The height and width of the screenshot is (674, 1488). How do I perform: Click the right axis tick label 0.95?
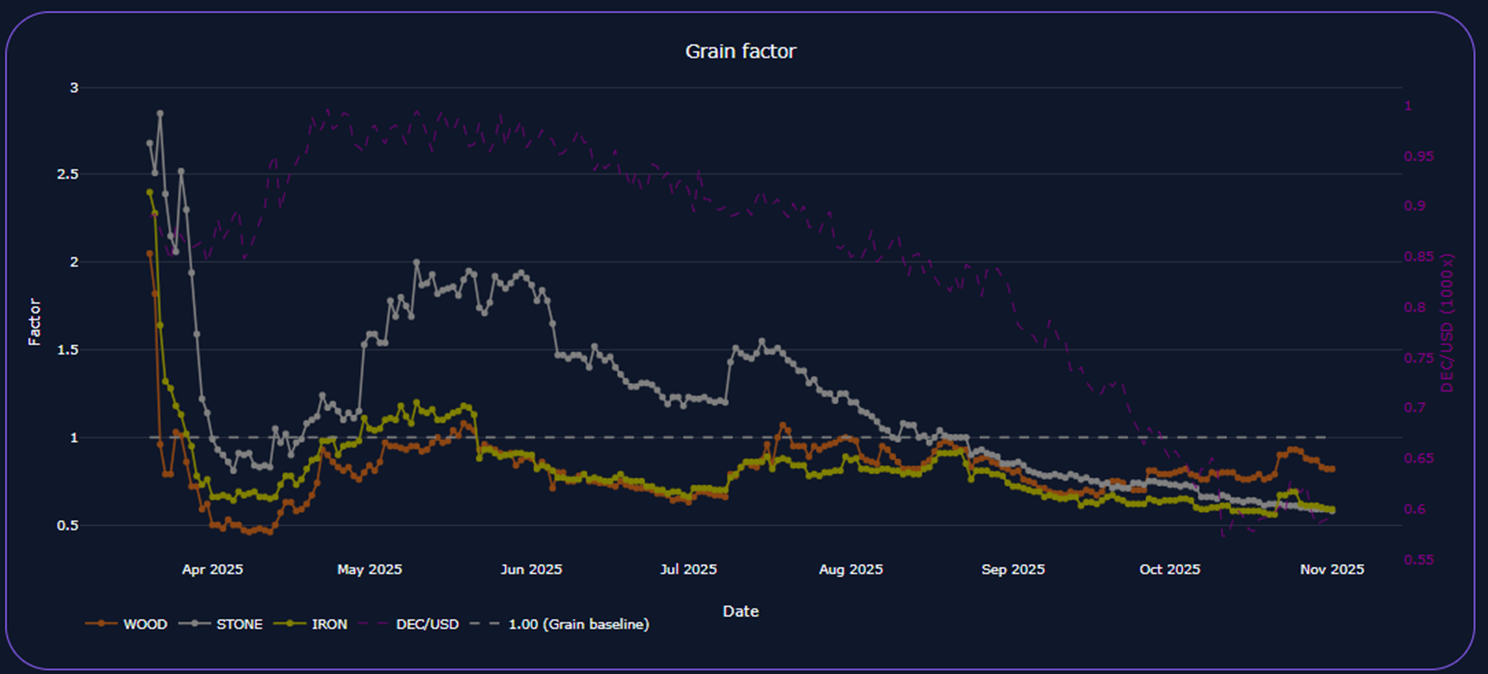coord(1420,156)
